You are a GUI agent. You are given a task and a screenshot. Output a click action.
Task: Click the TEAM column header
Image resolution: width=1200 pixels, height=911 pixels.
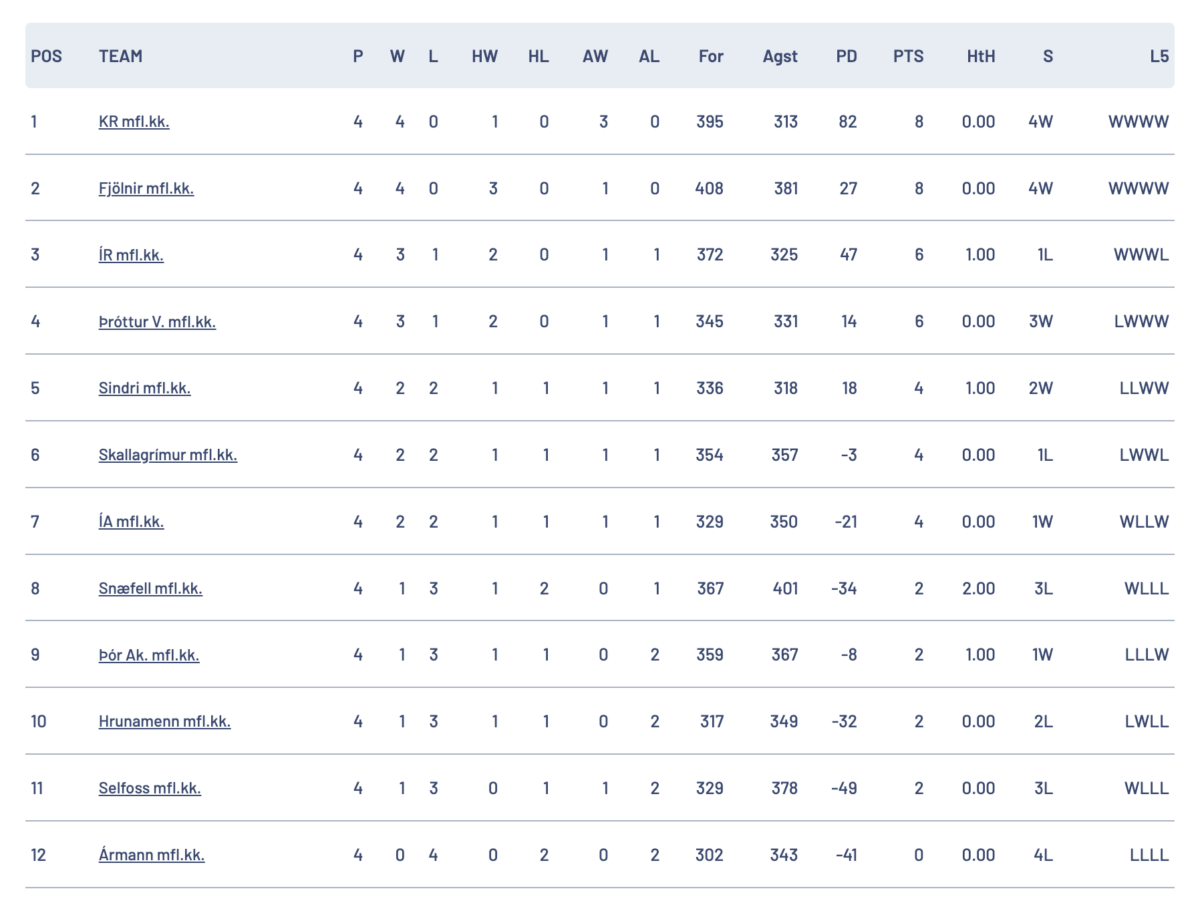(x=121, y=56)
